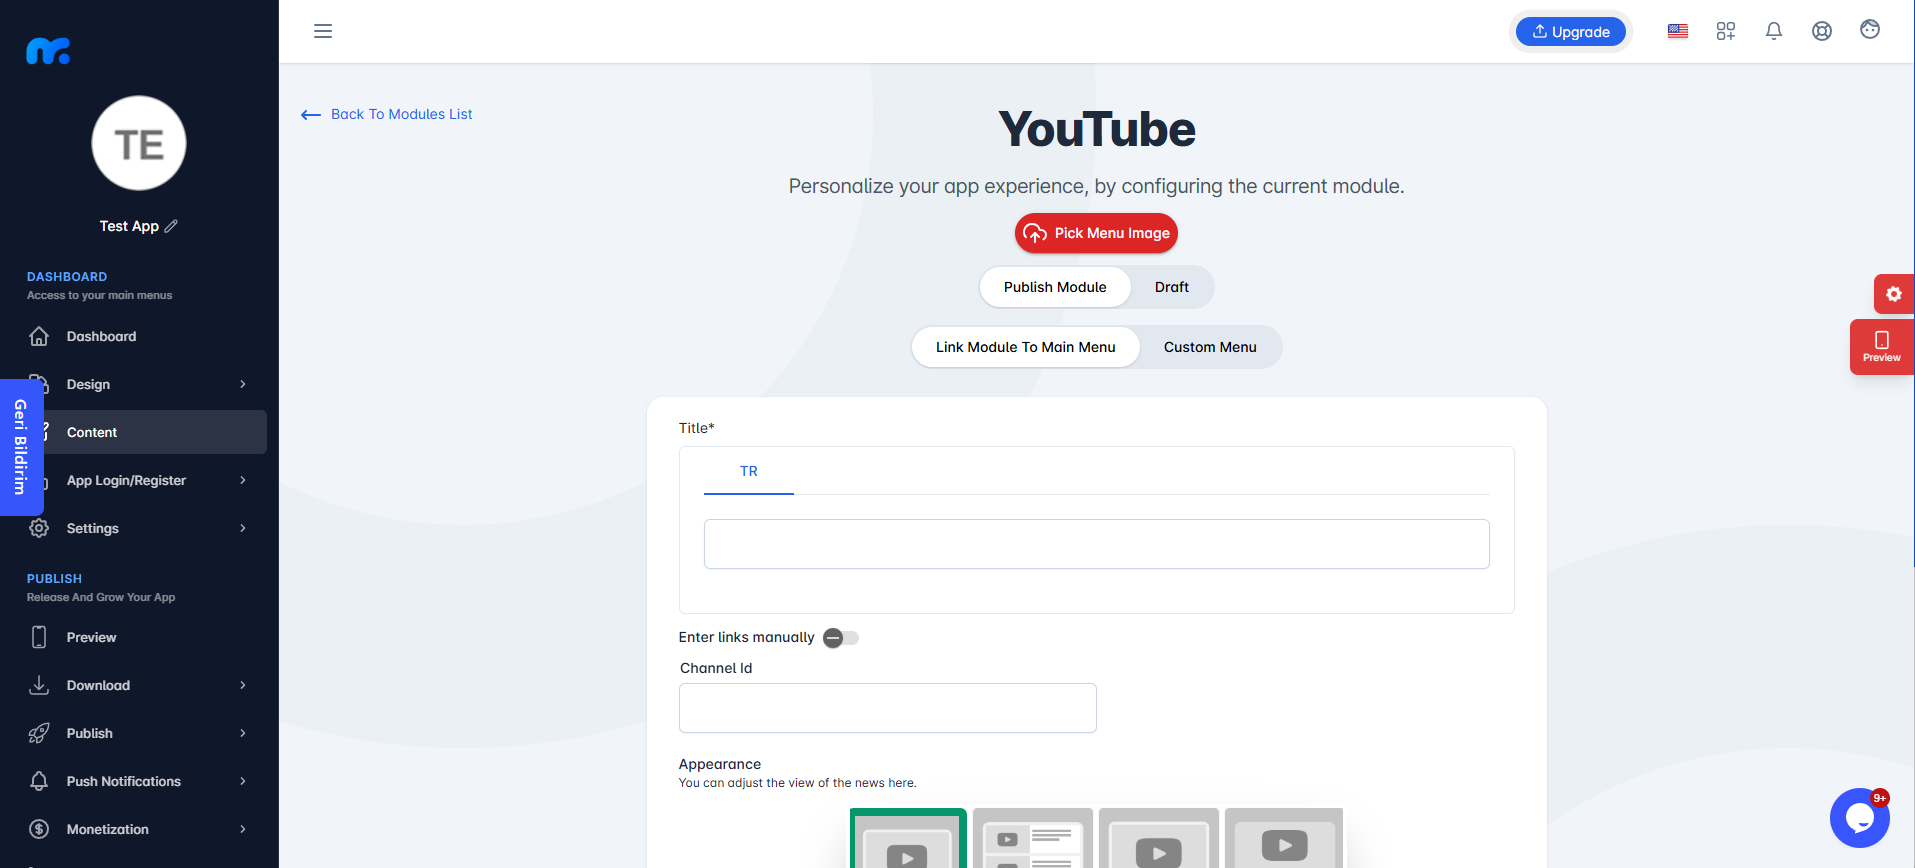Click the Download arrow icon in sidebar
Image resolution: width=1915 pixels, height=868 pixels.
[39, 685]
